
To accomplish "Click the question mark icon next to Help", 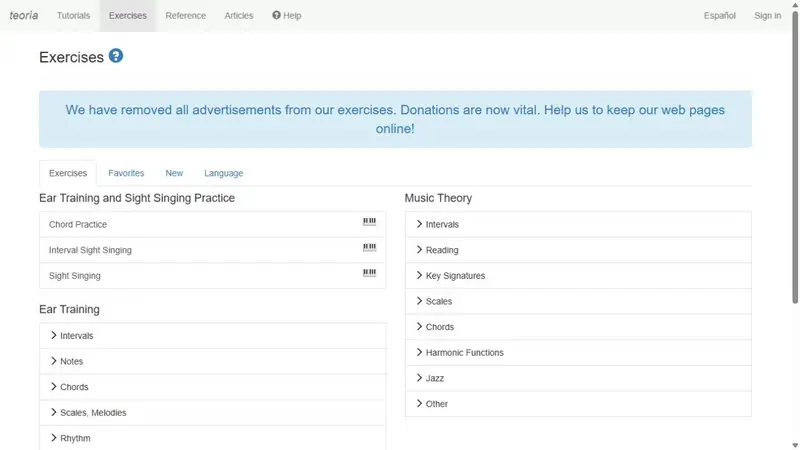I will click(276, 15).
